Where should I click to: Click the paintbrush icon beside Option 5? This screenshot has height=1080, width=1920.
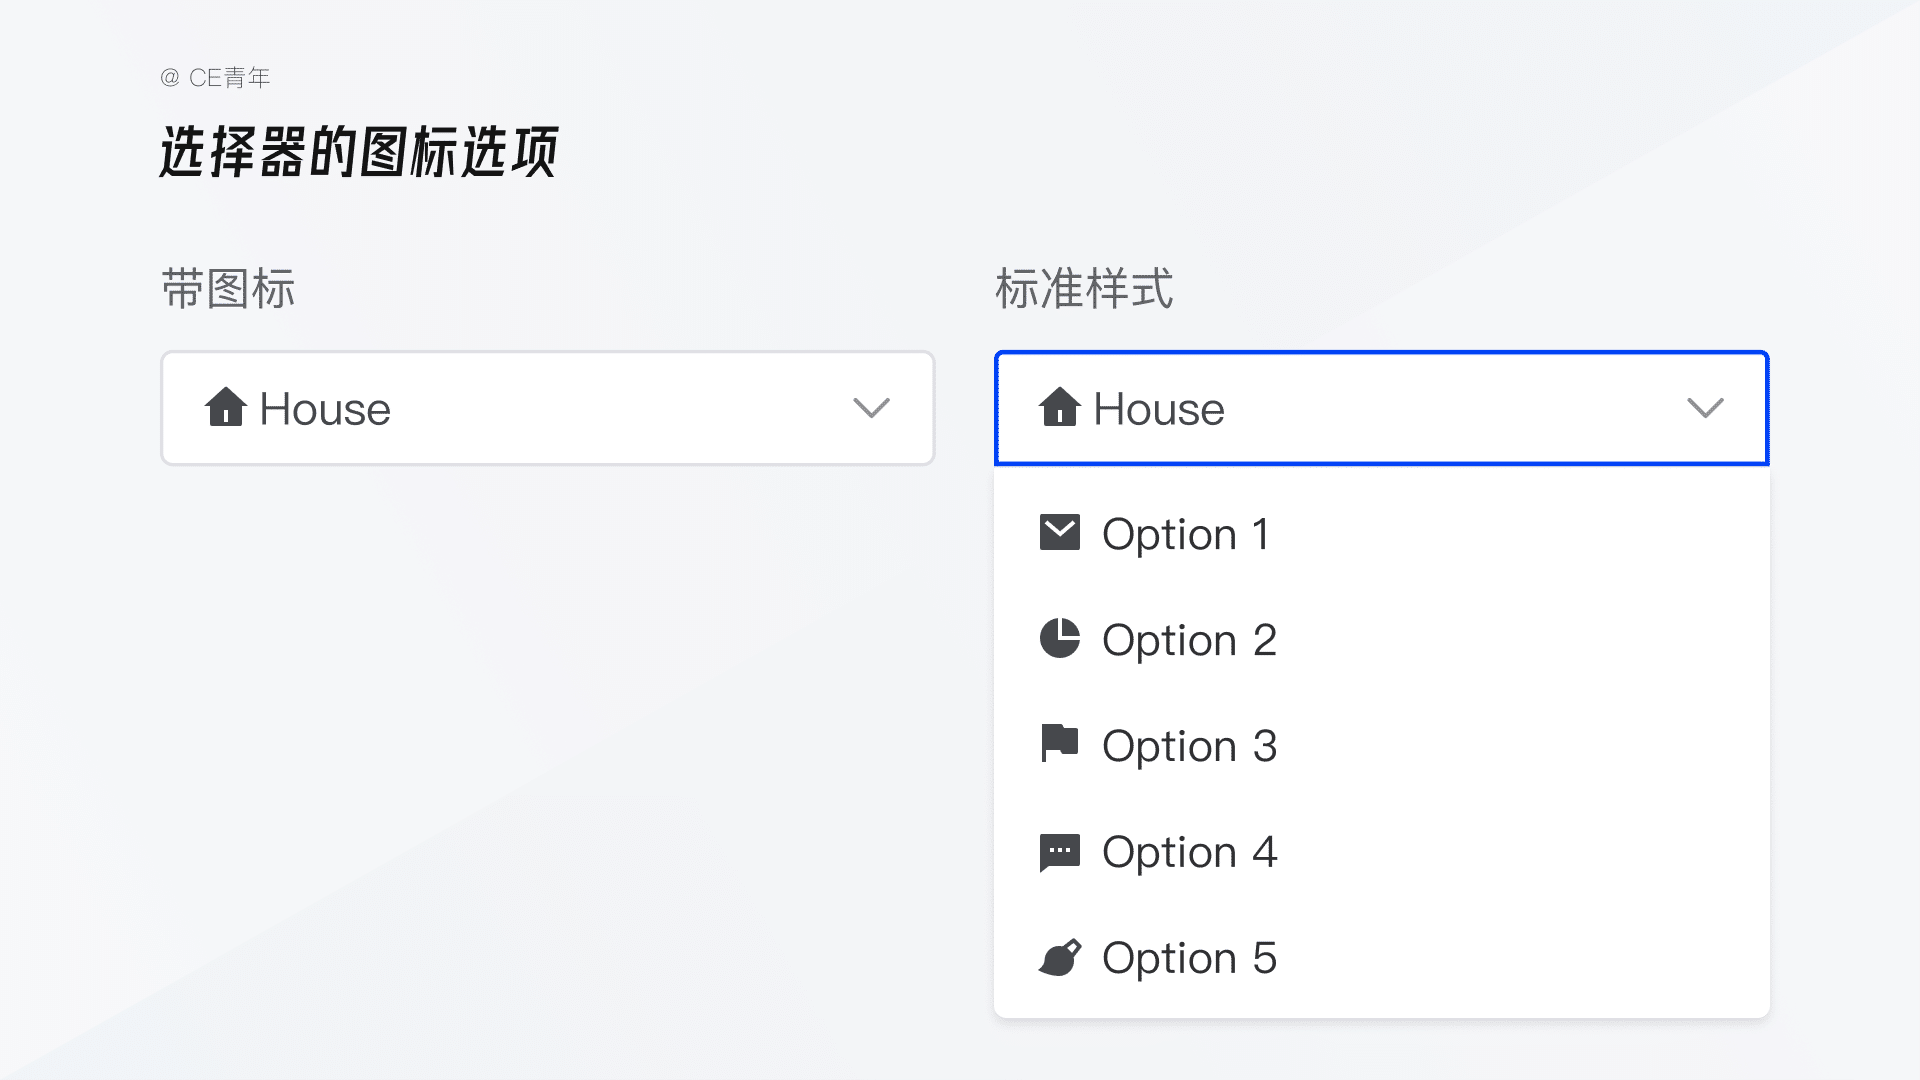point(1059,958)
